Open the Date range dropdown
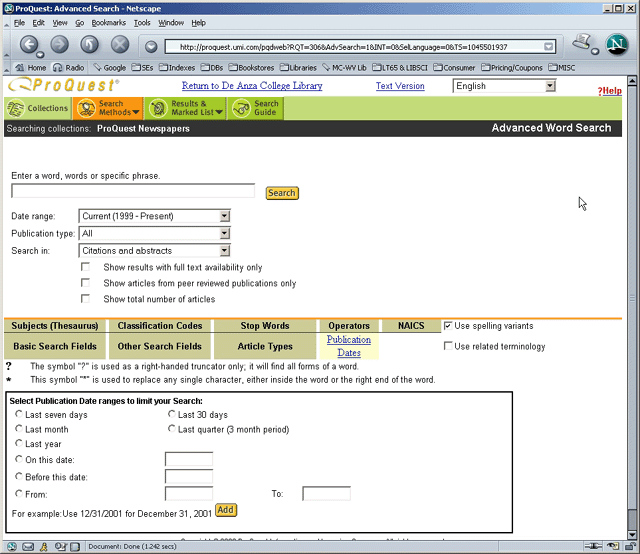Image resolution: width=640 pixels, height=554 pixels. [224, 216]
